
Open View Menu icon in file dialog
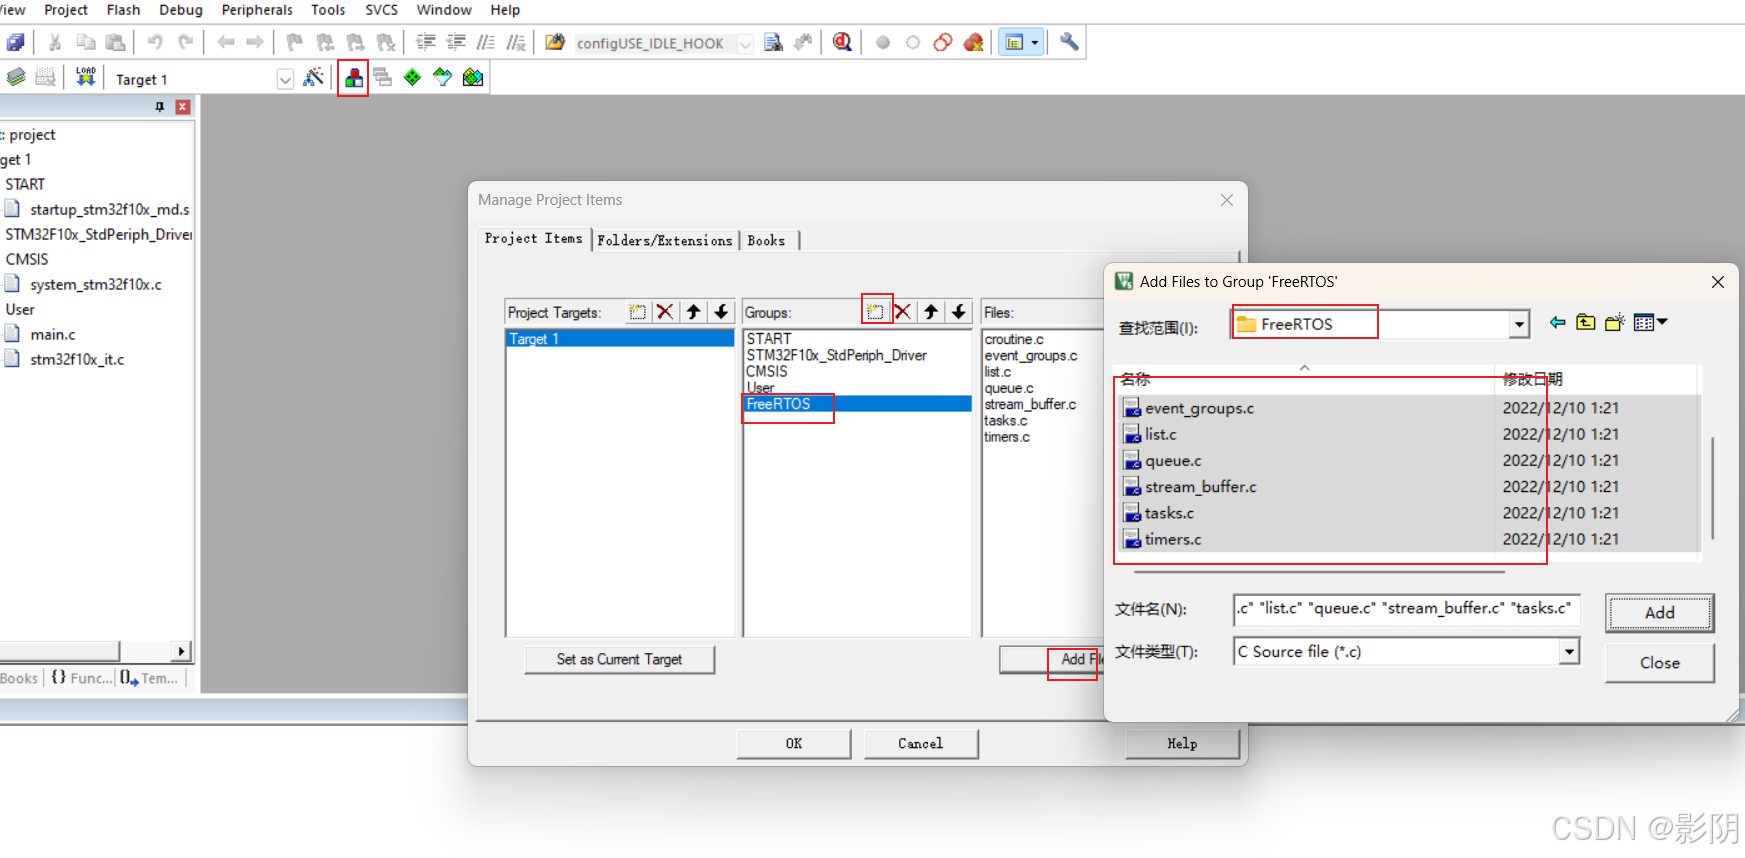point(1650,322)
